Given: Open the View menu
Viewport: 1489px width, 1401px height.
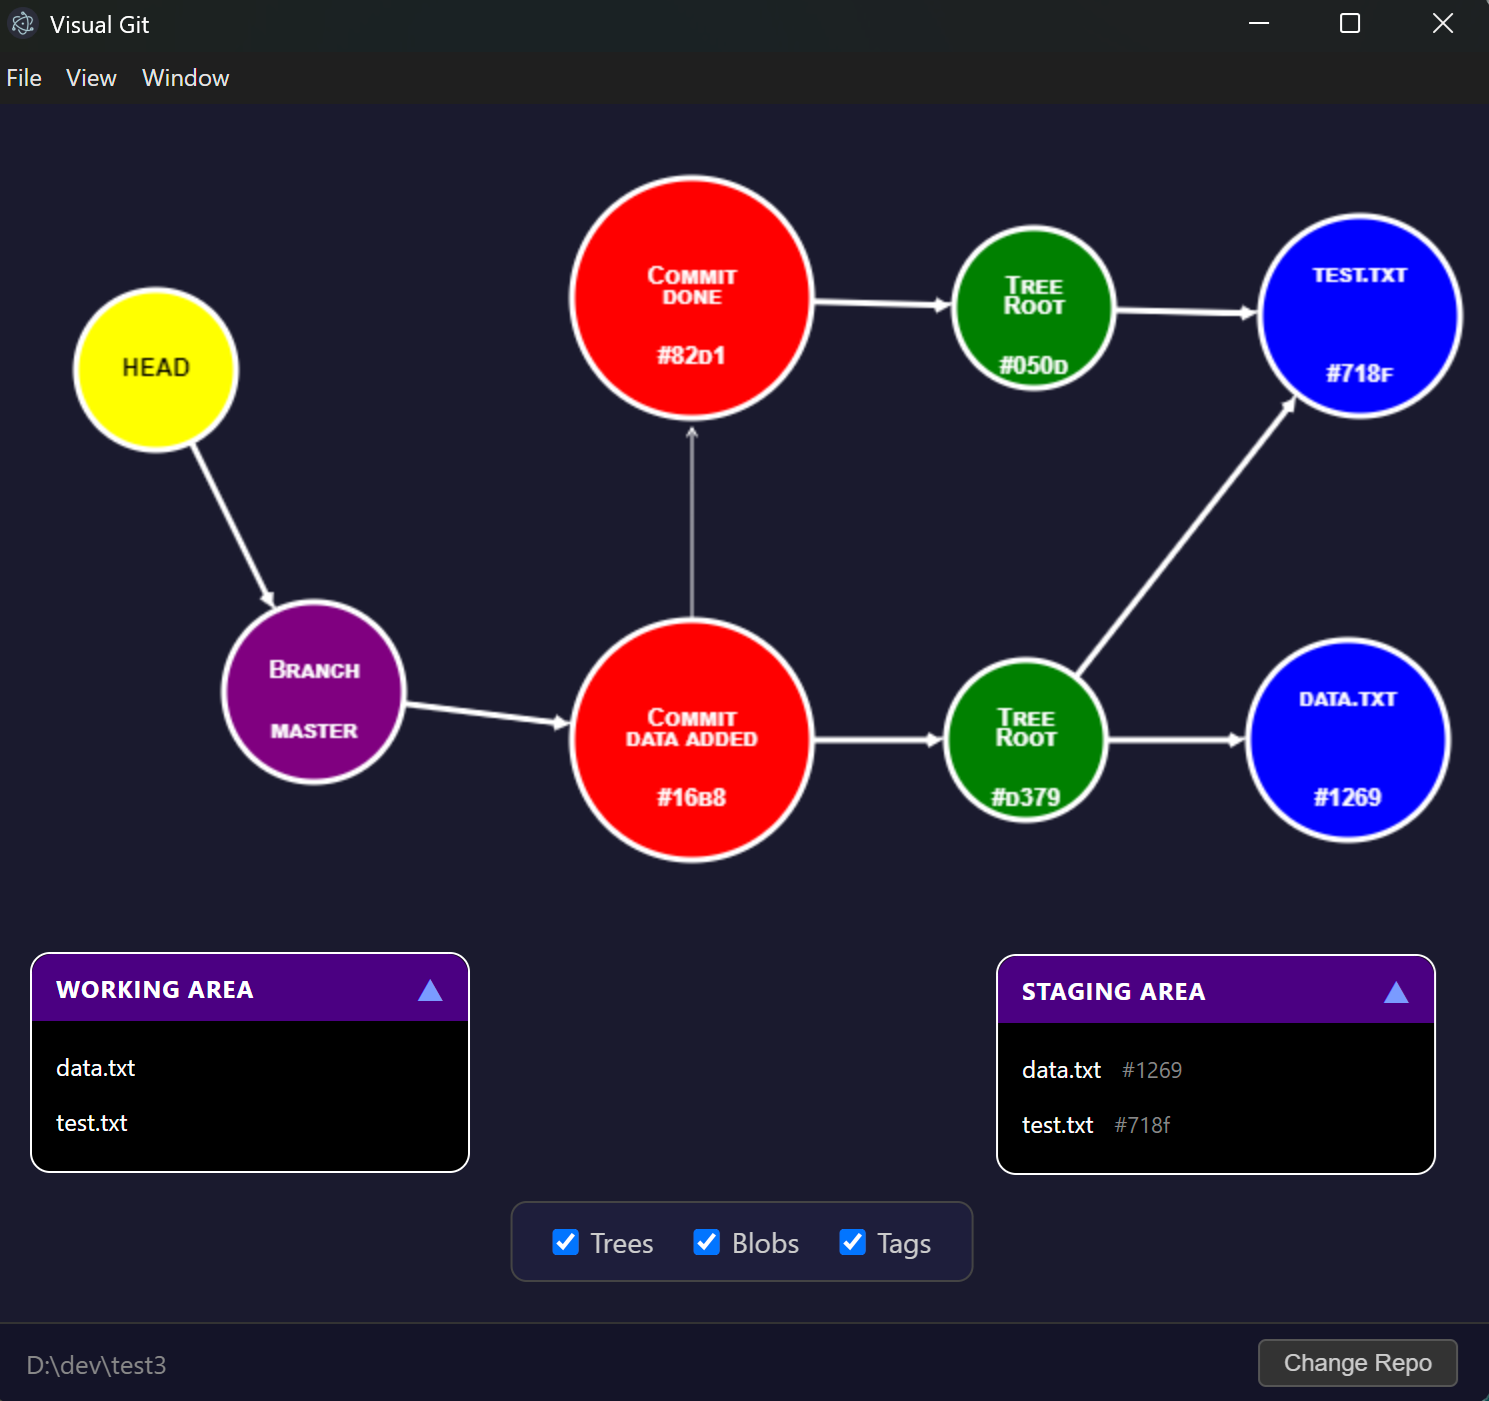Looking at the screenshot, I should tap(90, 77).
